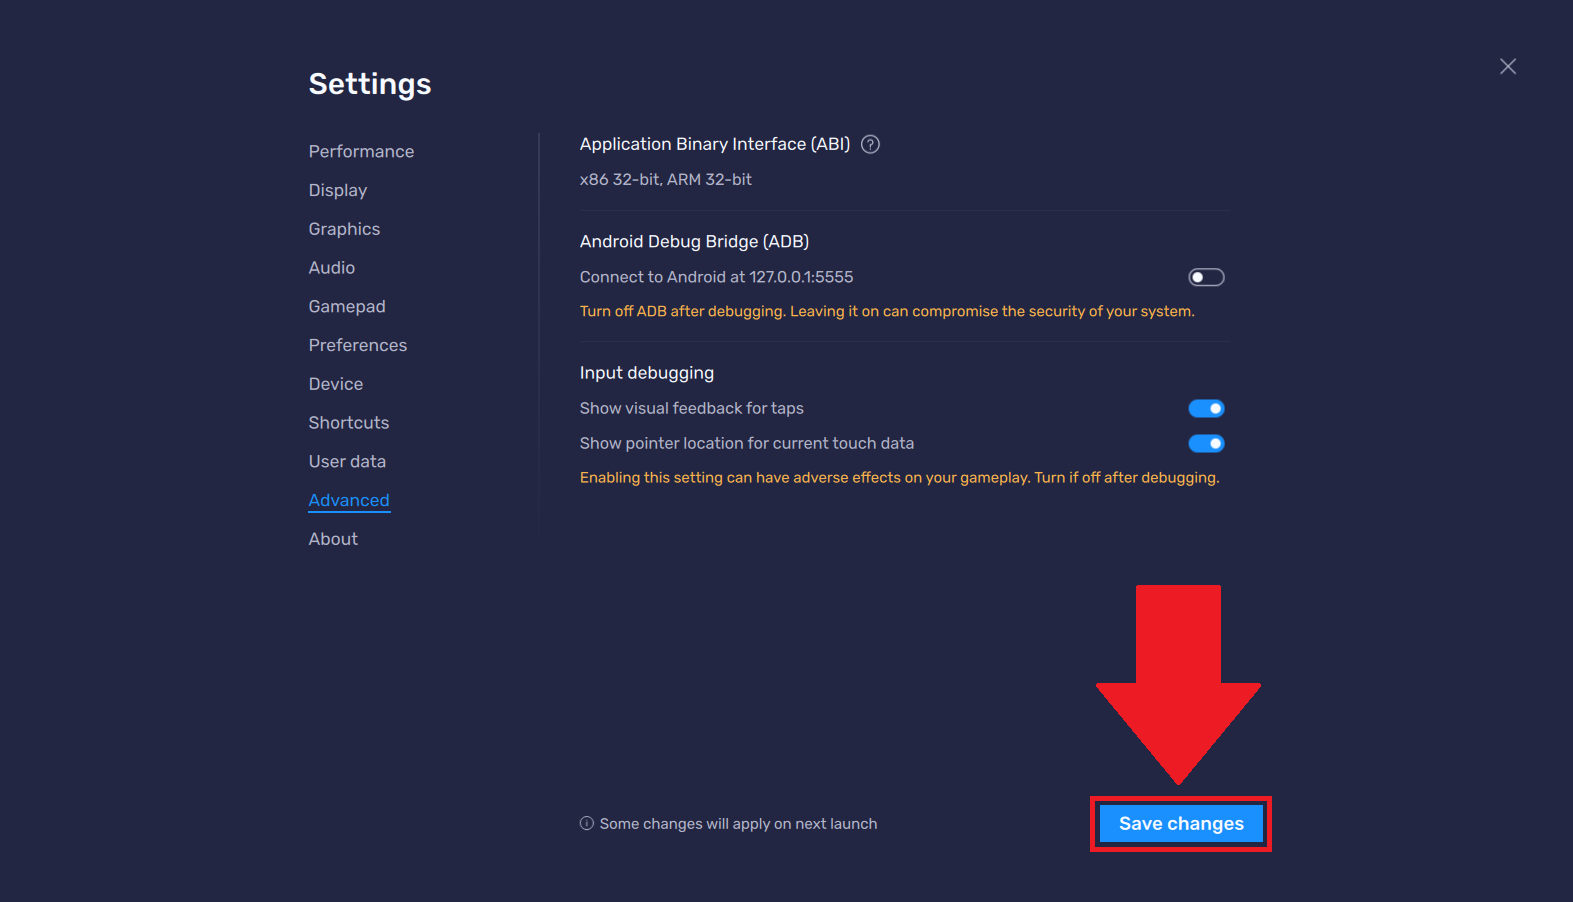Disable Show pointer location toggle
This screenshot has width=1573, height=902.
click(x=1206, y=443)
